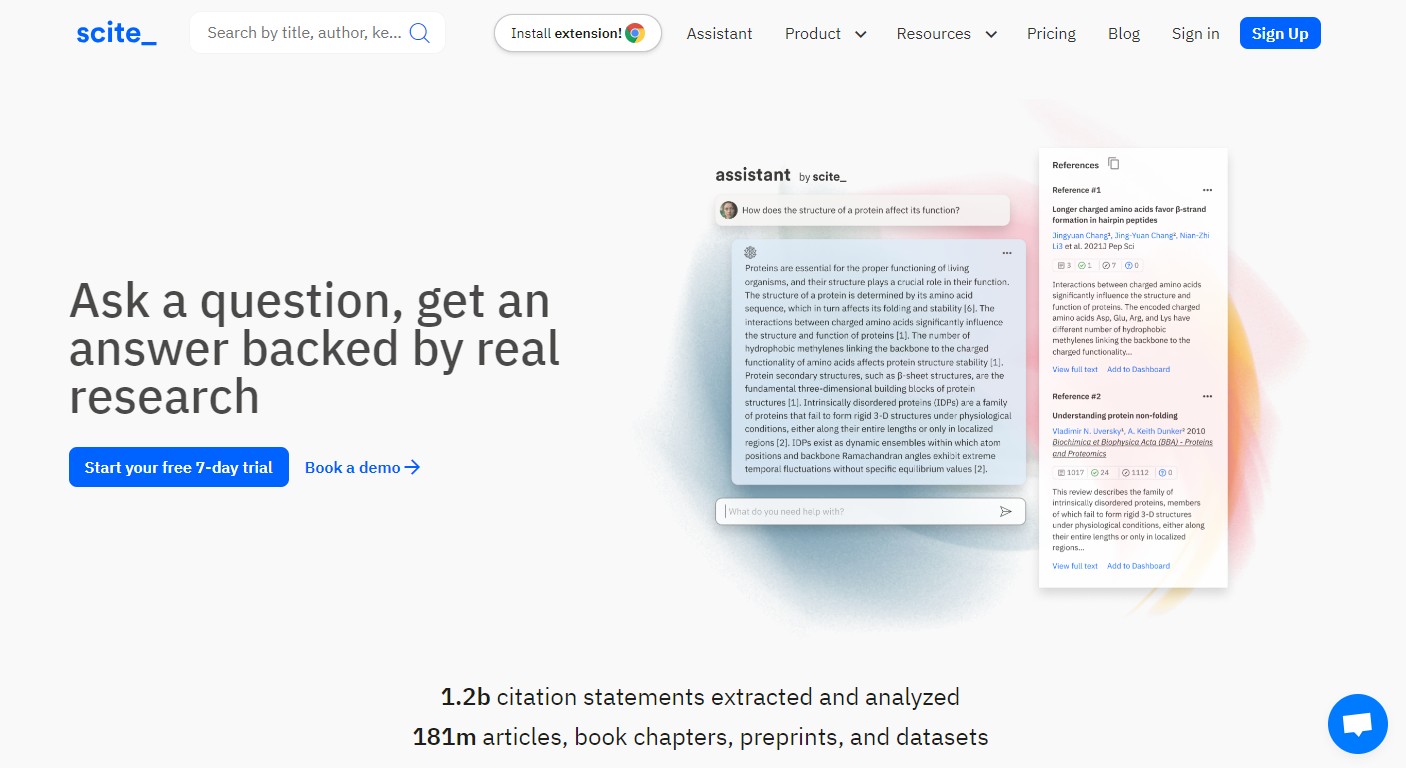Click Sign in in the header
The image size is (1406, 768).
pos(1195,33)
